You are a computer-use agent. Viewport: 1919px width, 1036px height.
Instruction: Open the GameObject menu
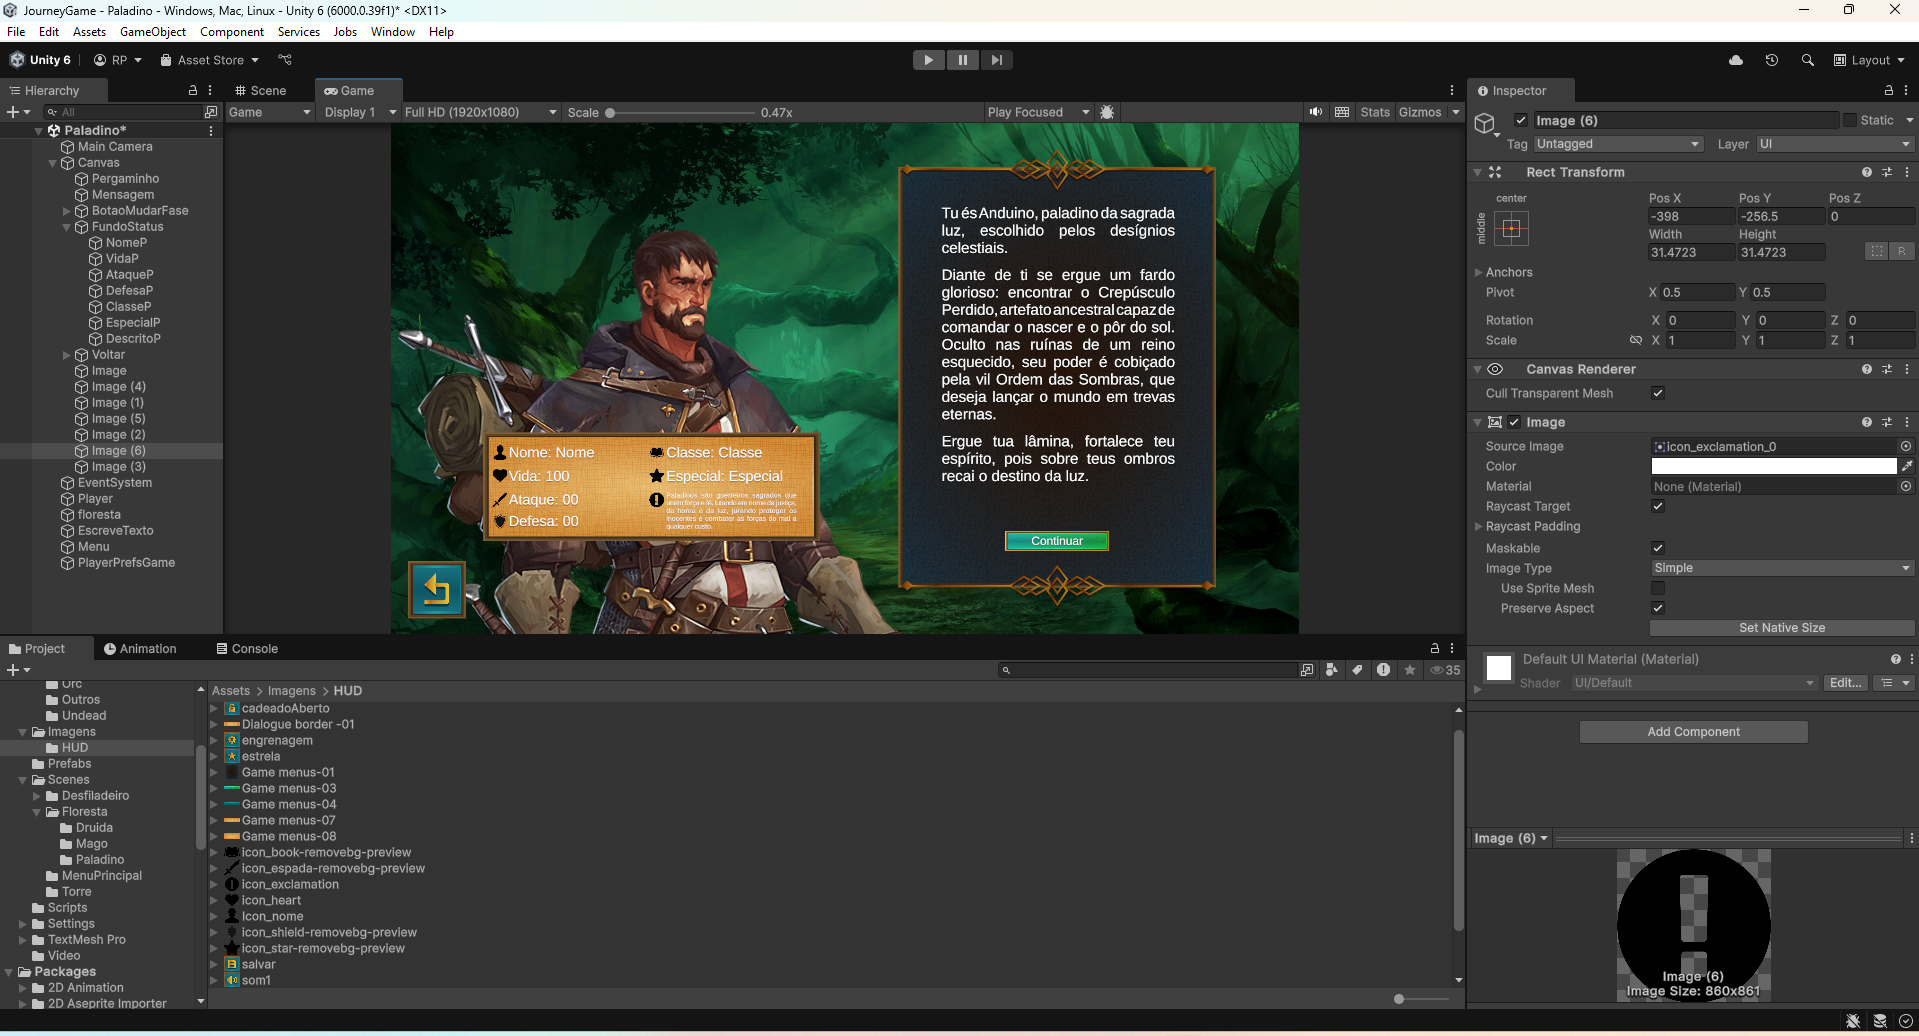pyautogui.click(x=153, y=32)
